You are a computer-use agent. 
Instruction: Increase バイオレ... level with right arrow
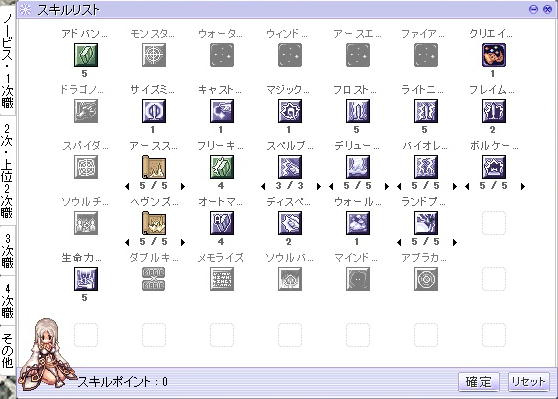click(455, 186)
